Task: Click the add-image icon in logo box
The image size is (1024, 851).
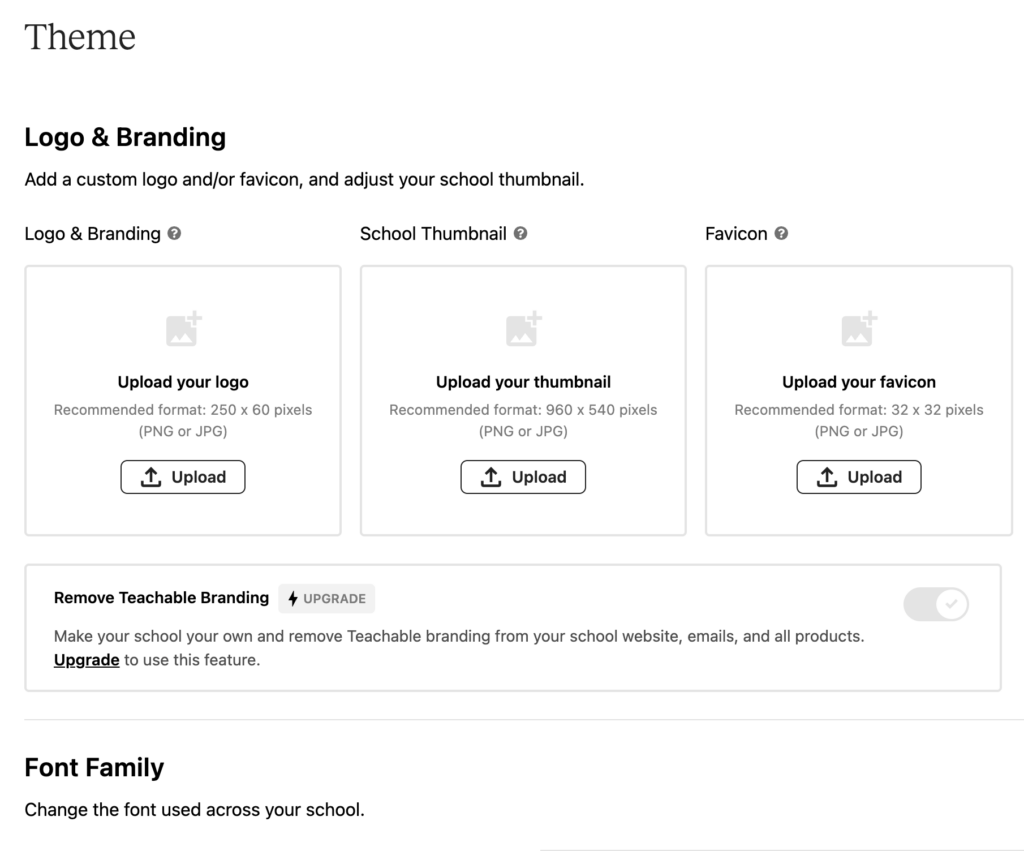Action: [184, 329]
